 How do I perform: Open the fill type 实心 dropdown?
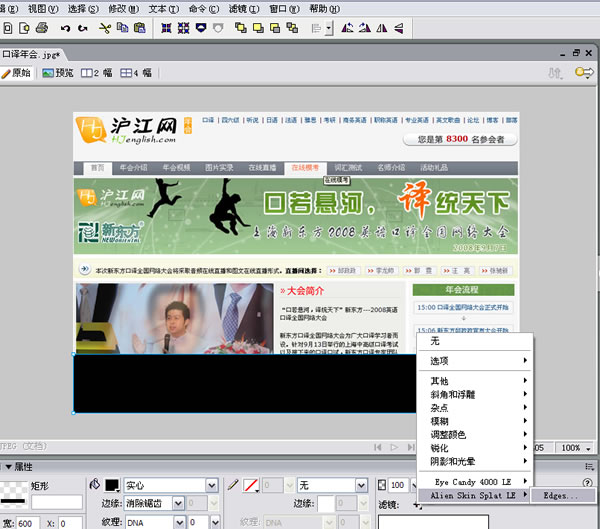pos(212,485)
